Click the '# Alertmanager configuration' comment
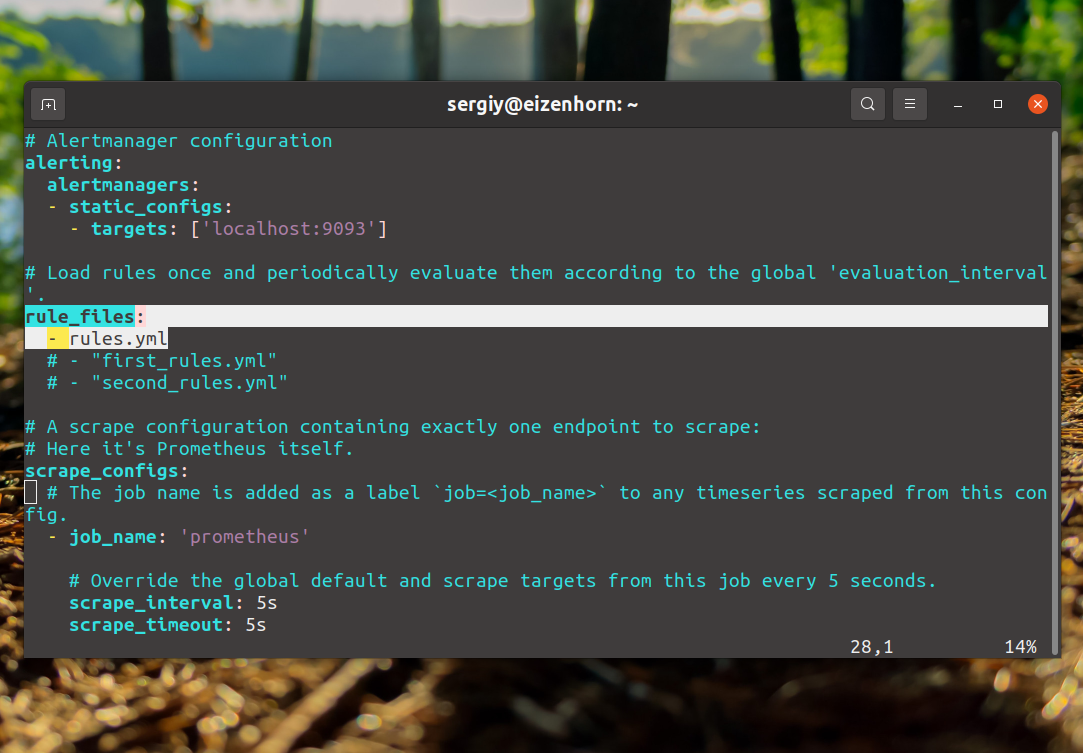The height and width of the screenshot is (753, 1083). point(179,141)
